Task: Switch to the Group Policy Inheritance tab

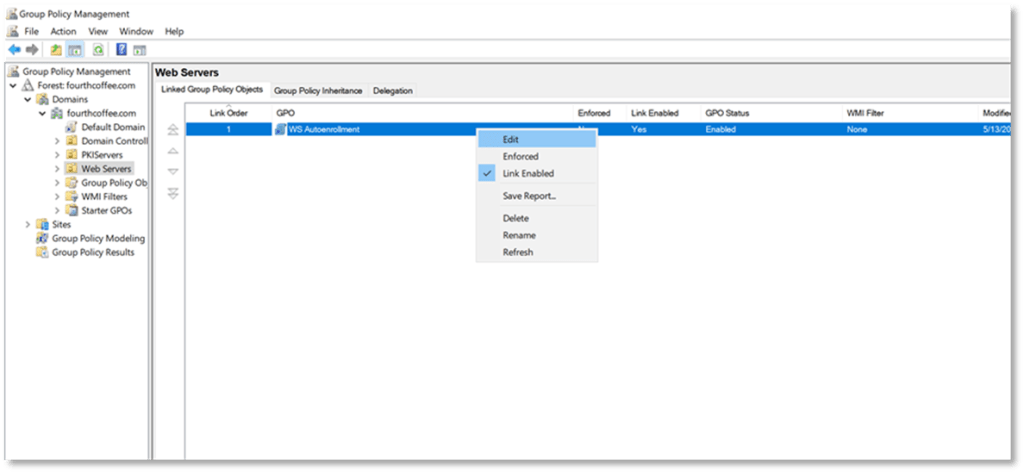Action: click(x=319, y=91)
